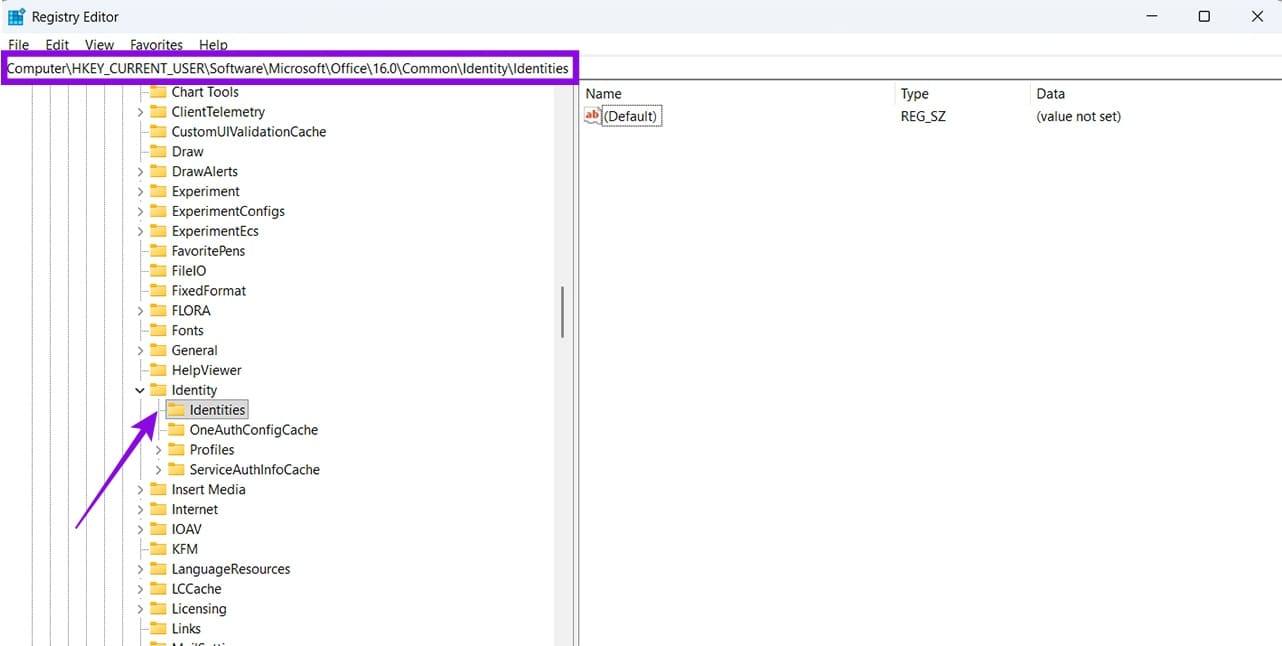The height and width of the screenshot is (646, 1282).
Task: Select the Profiles folder icon
Action: [x=176, y=450]
